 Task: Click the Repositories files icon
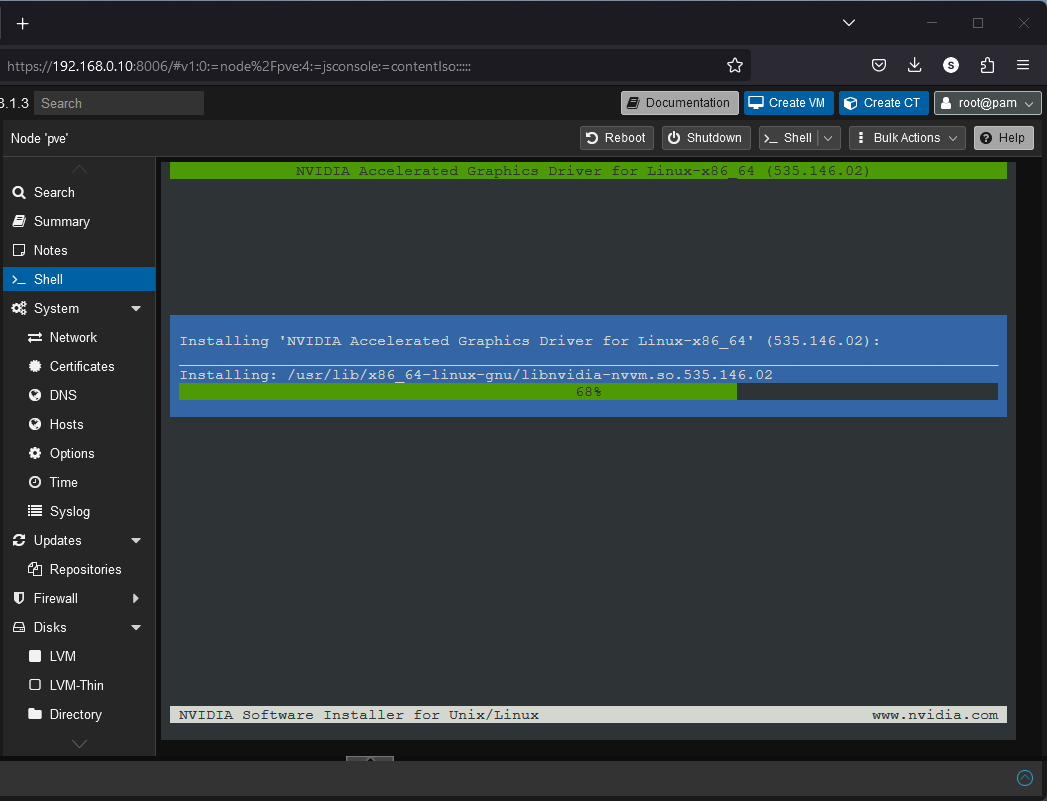pyautogui.click(x=35, y=569)
